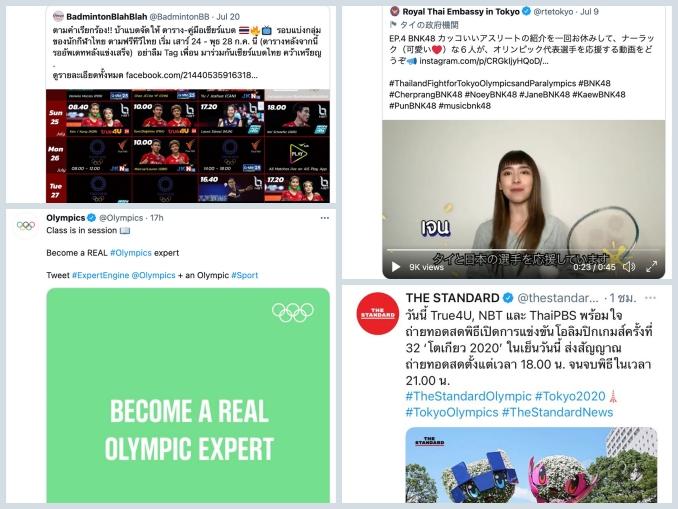Unmute the embassy video volume icon
Screen dimensions: 678x509
coord(629,267)
